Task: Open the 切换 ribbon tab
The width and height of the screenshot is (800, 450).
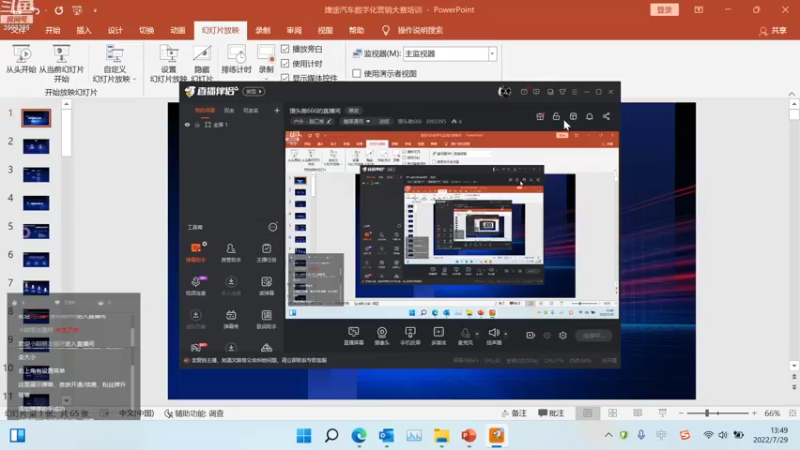Action: 146,30
